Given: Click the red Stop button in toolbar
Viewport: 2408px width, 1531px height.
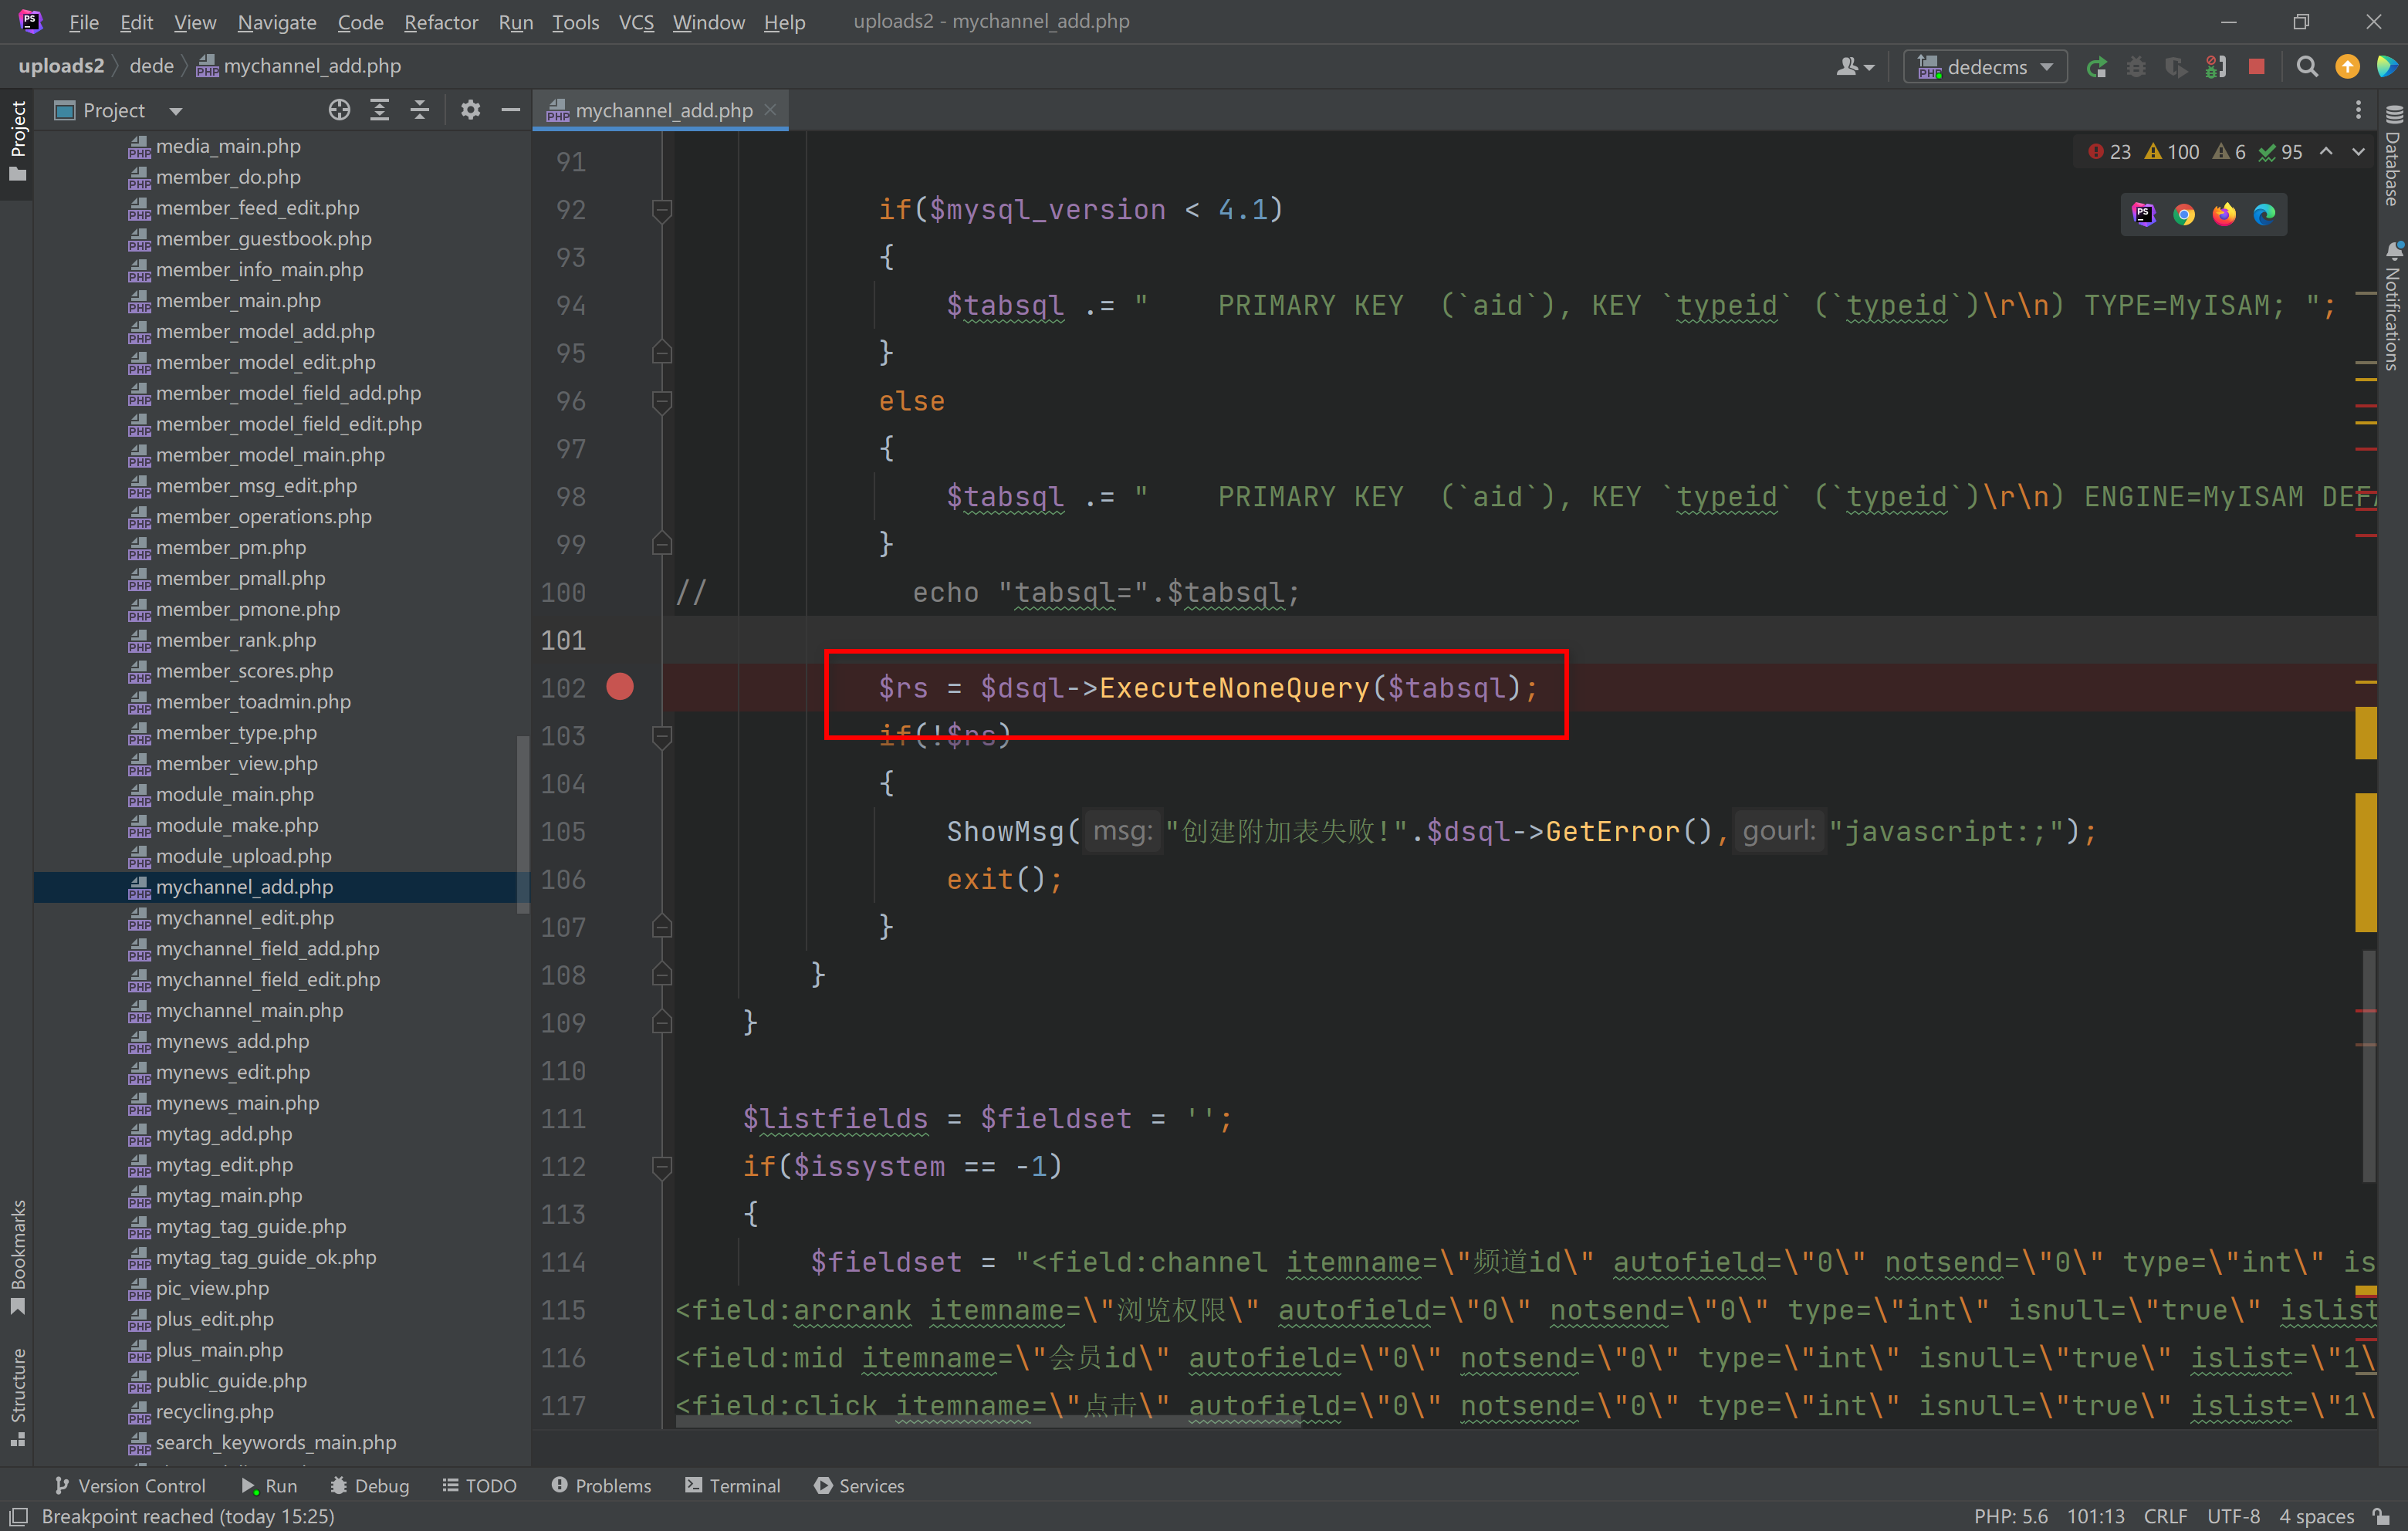Looking at the screenshot, I should click(x=2256, y=67).
